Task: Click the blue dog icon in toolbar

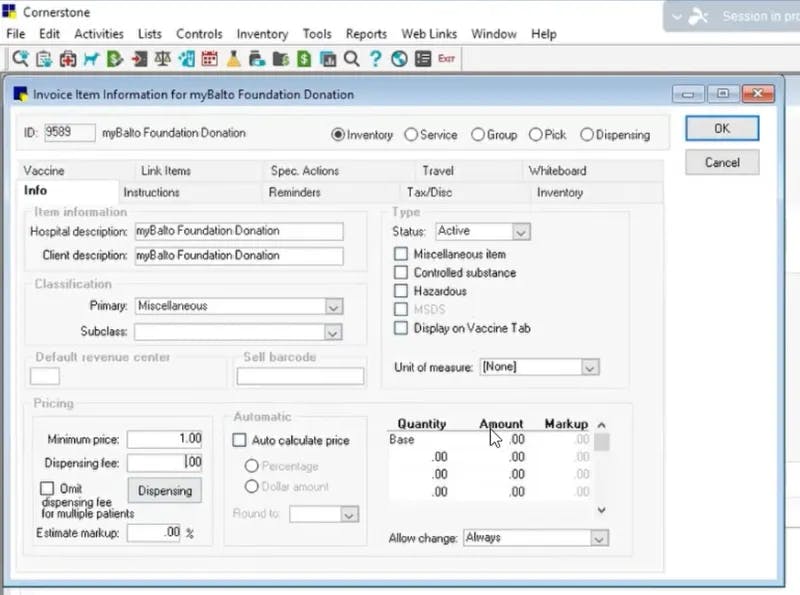Action: [91, 59]
